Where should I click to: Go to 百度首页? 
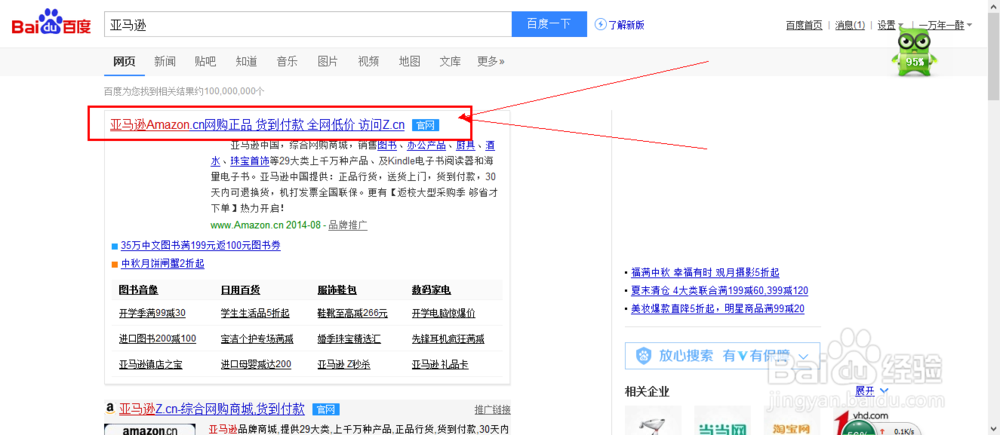click(x=804, y=25)
